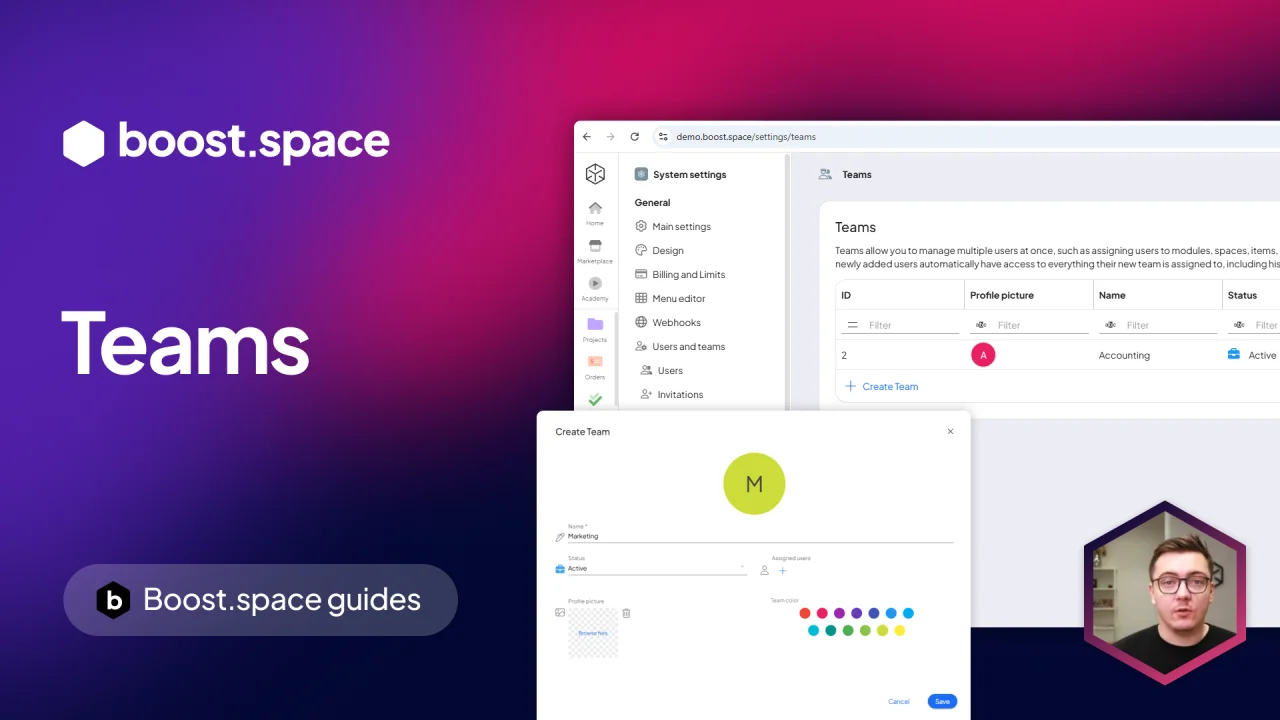Open Profile picture filter operator icon
Image resolution: width=1280 pixels, height=720 pixels.
point(981,325)
